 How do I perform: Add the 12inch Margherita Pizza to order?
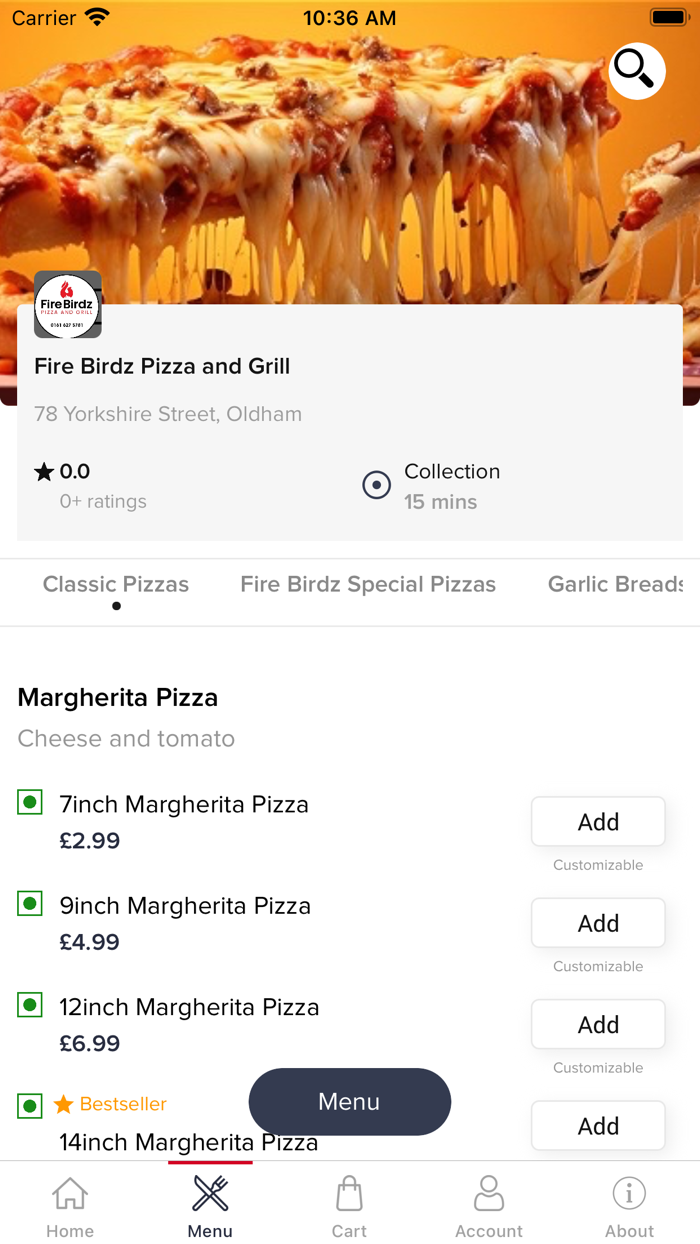coord(597,1024)
